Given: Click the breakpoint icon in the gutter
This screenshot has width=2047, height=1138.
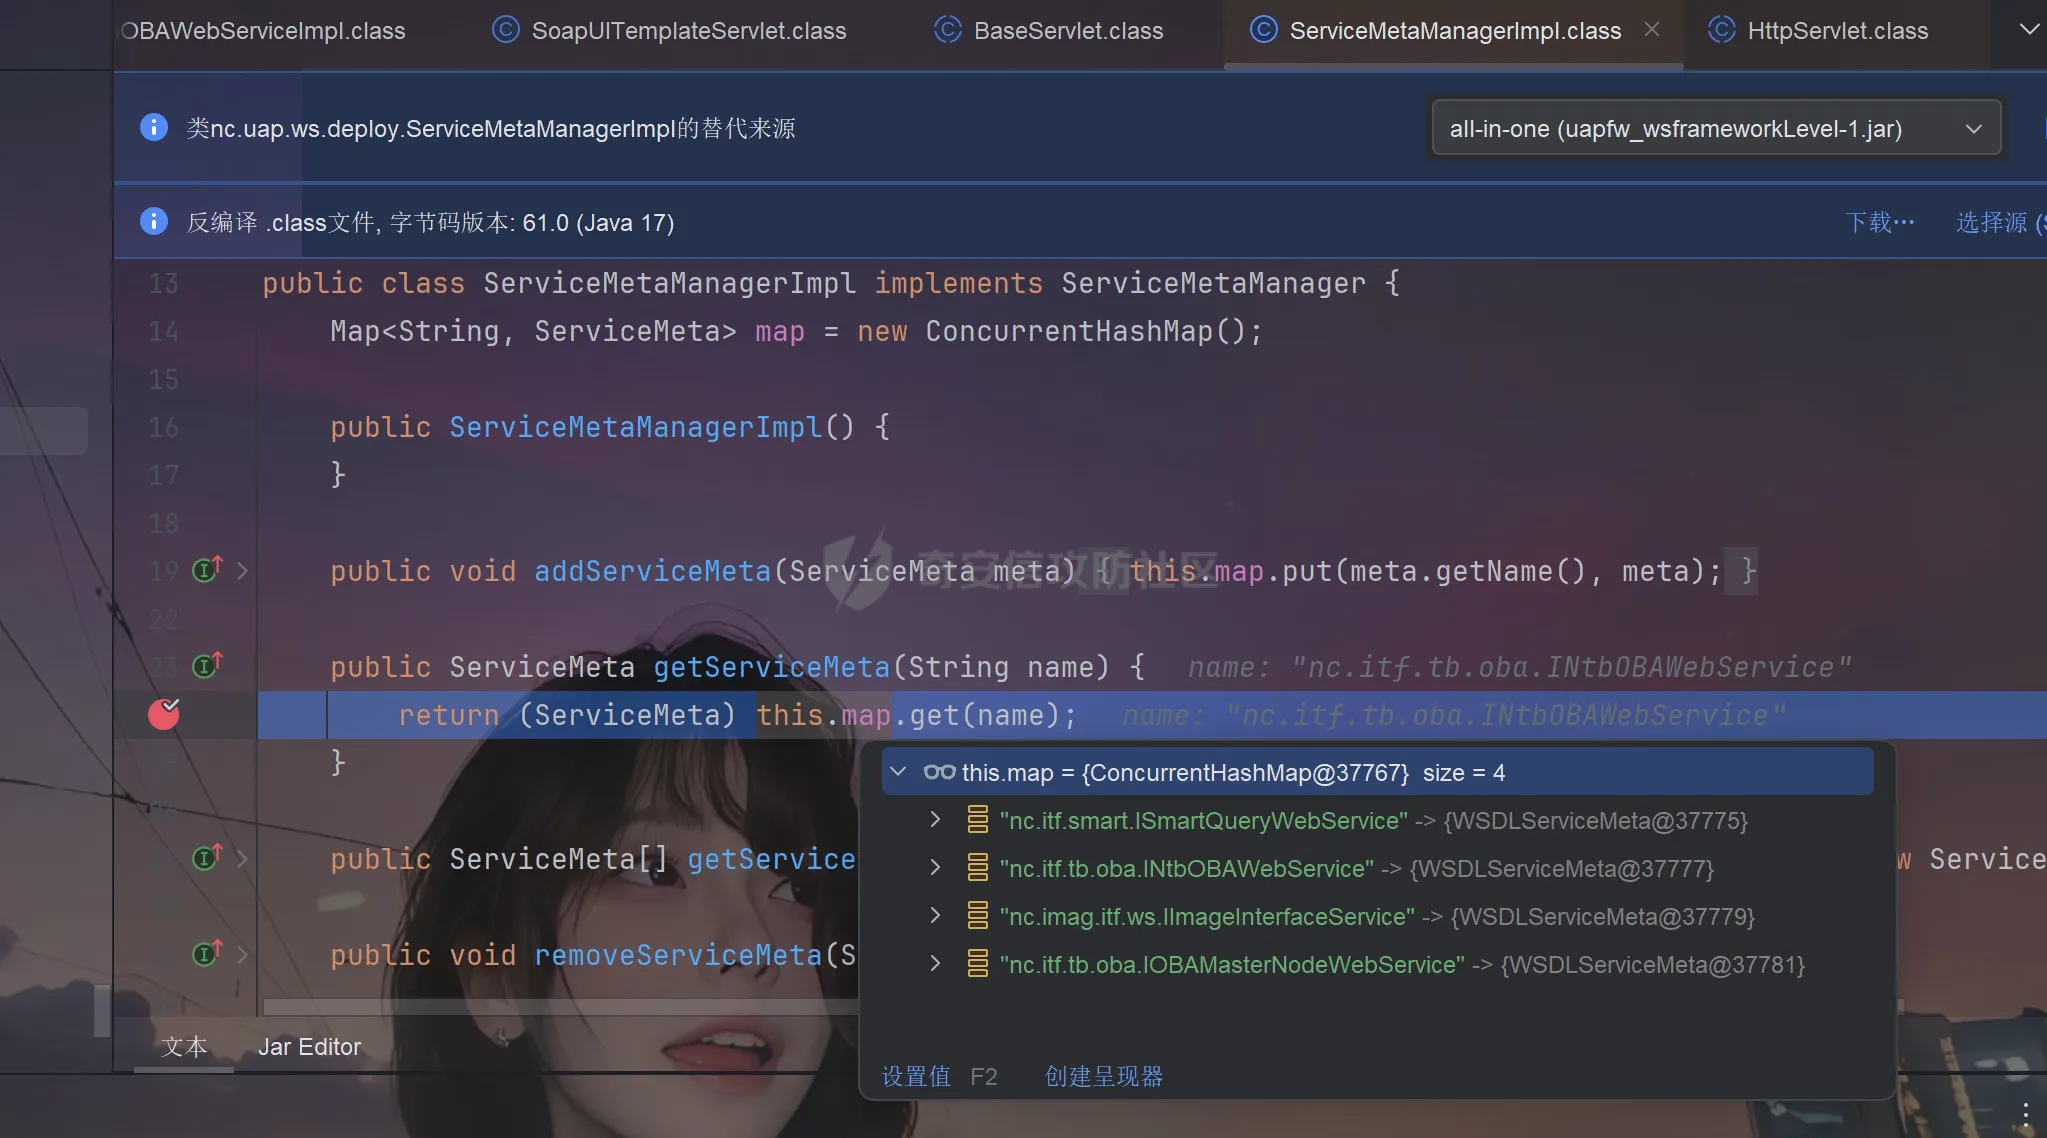Looking at the screenshot, I should point(164,714).
